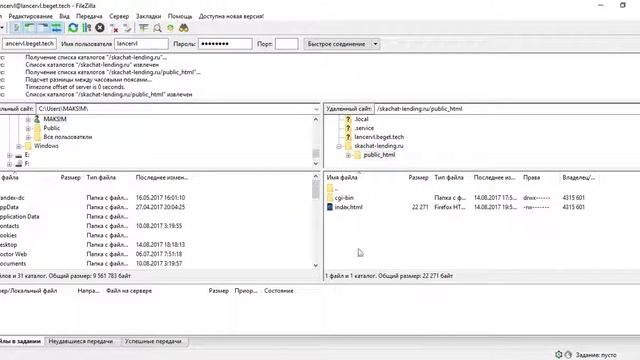Click the remote site path field
The height and width of the screenshot is (360, 640).
(507, 109)
